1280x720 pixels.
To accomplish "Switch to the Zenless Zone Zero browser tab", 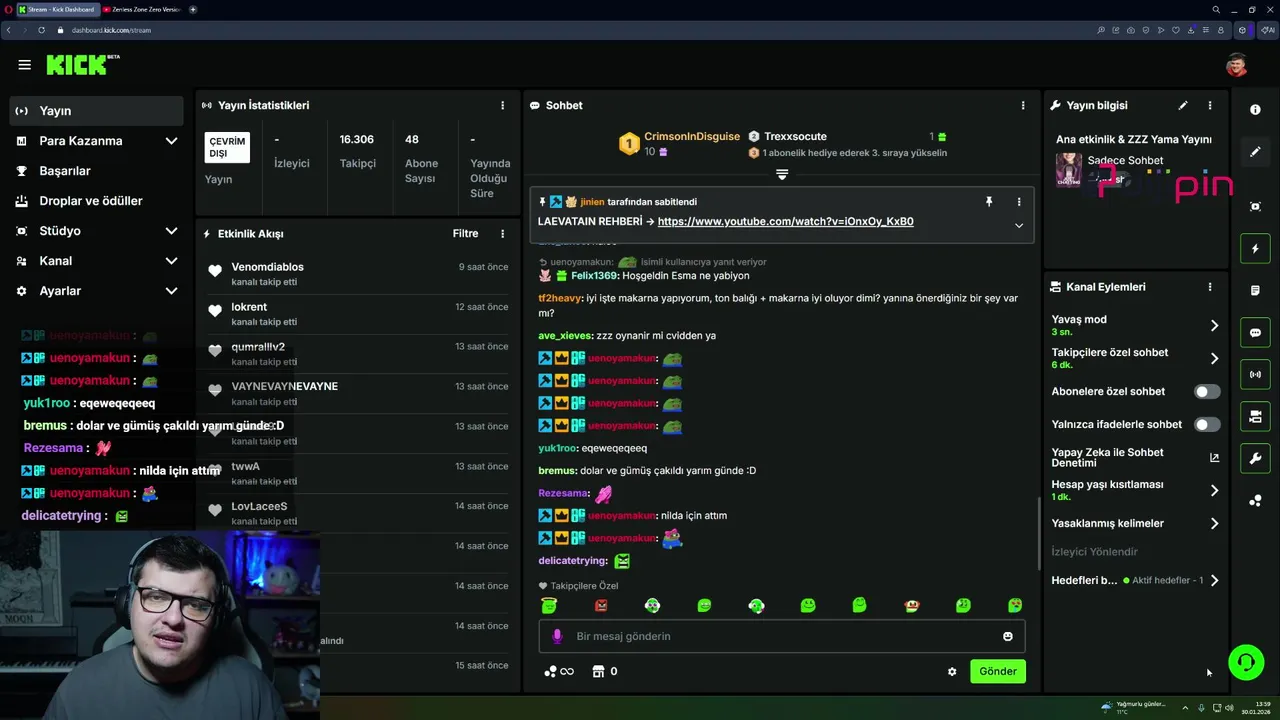I will pyautogui.click(x=141, y=9).
